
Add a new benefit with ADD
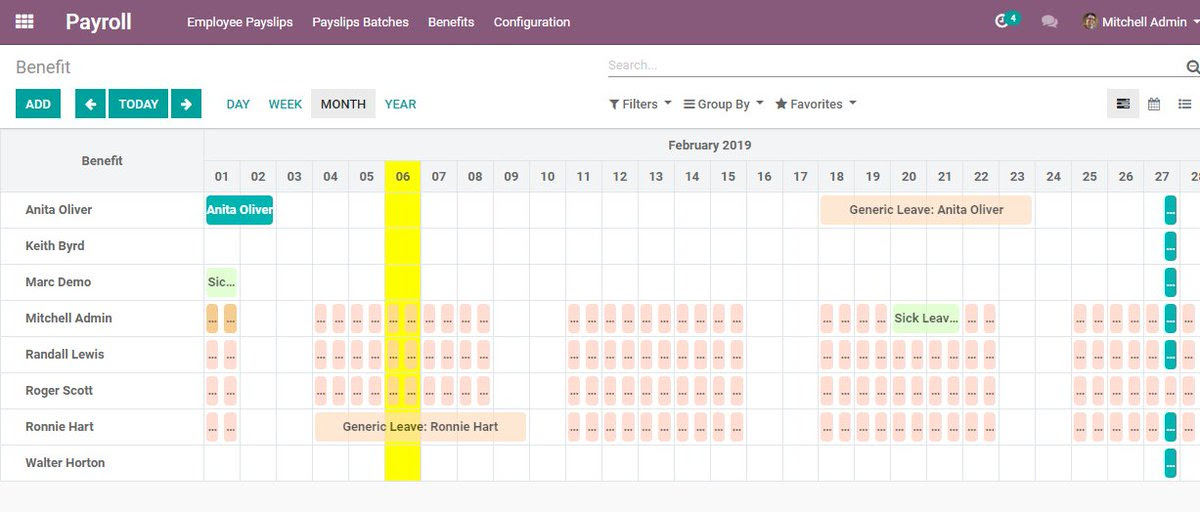coord(38,104)
